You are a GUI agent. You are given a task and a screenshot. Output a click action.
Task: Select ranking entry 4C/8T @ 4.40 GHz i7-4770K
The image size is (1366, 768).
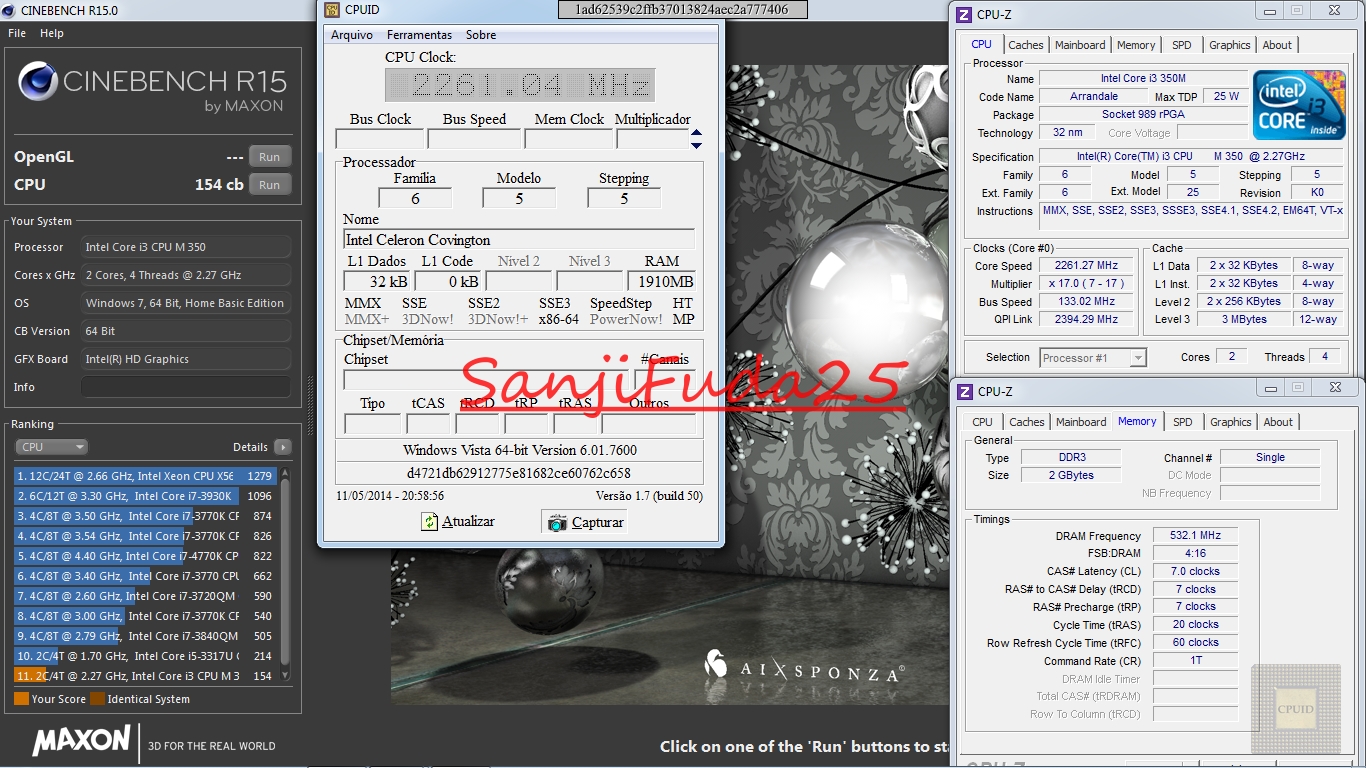[x=145, y=556]
